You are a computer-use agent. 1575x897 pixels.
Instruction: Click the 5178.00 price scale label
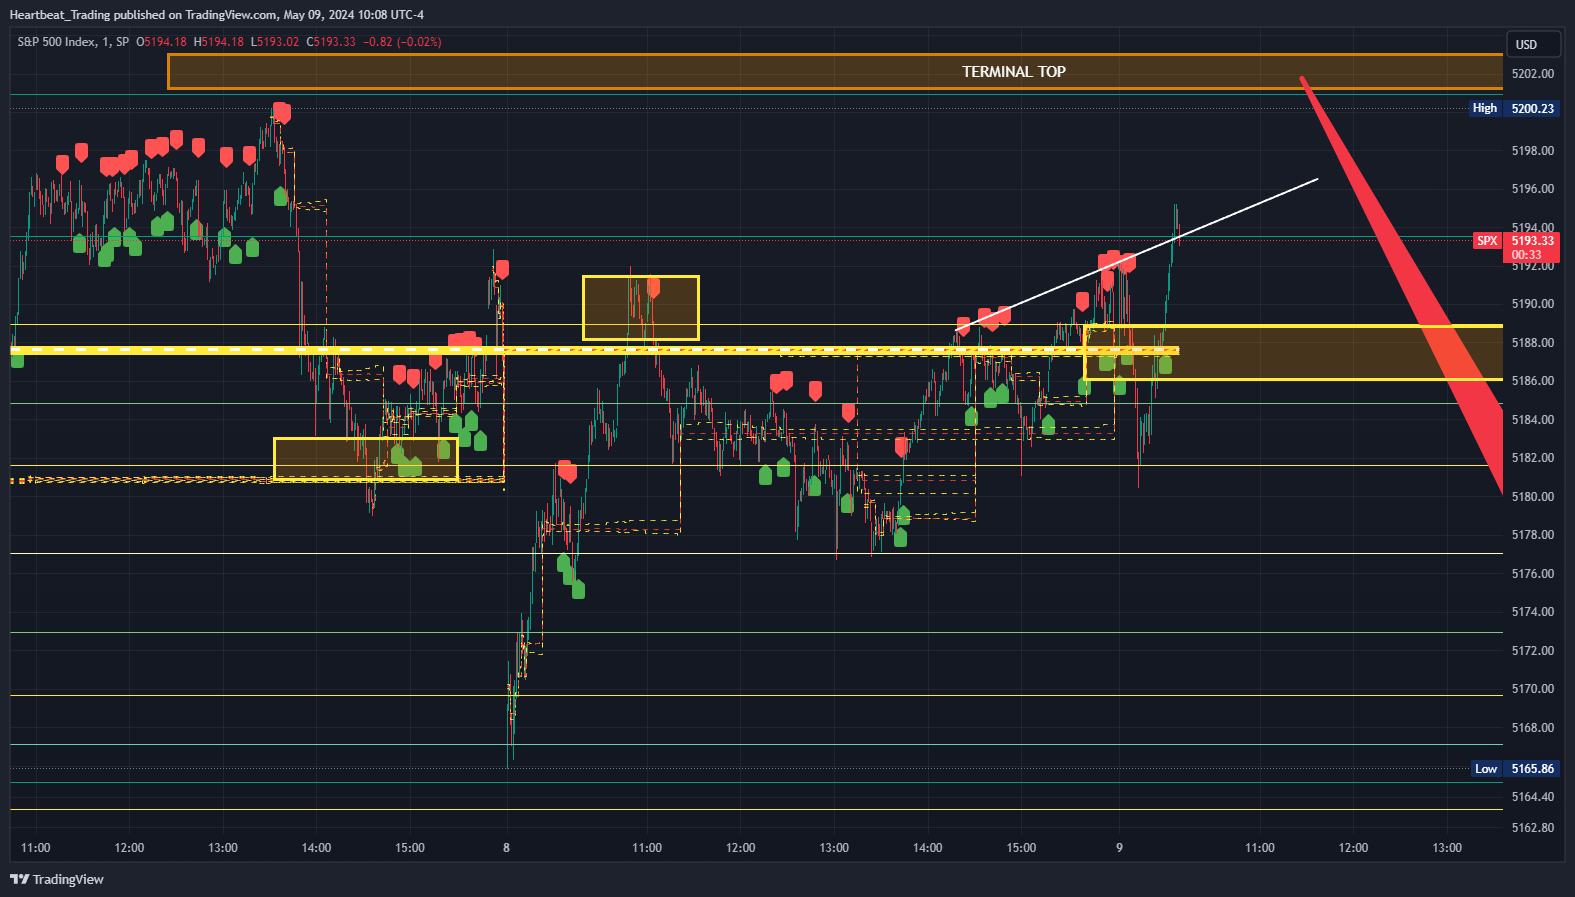(x=1533, y=535)
